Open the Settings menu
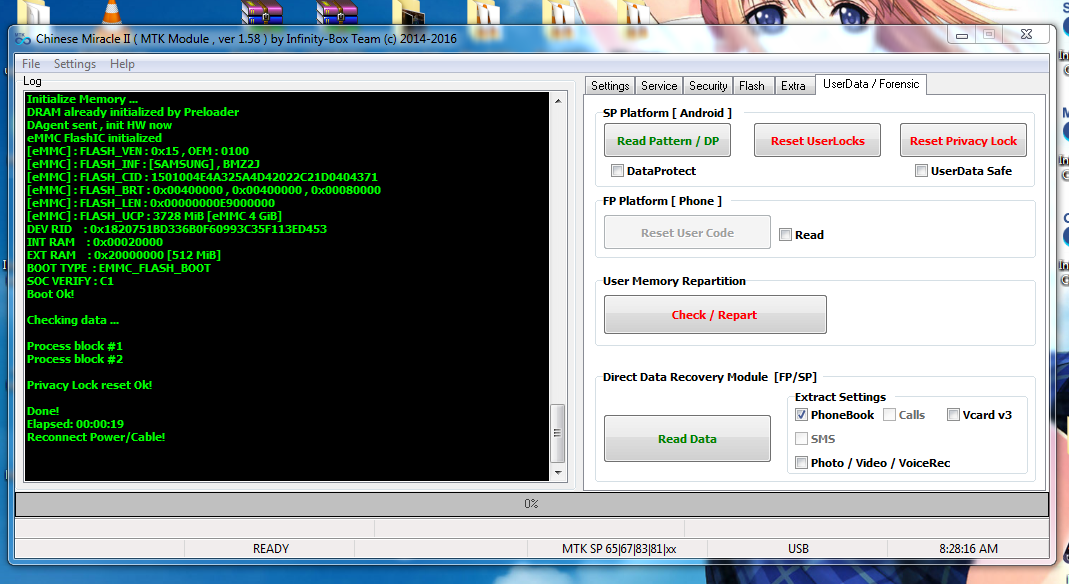This screenshot has width=1069, height=584. (75, 64)
